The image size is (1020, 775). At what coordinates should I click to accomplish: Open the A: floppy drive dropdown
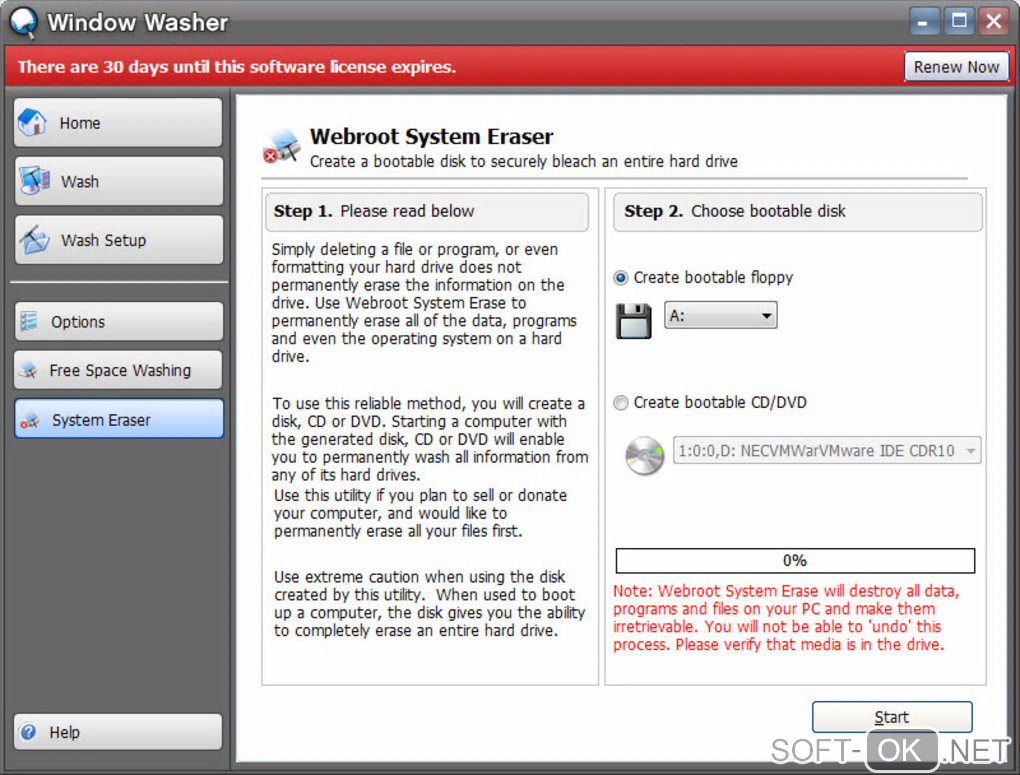(x=720, y=316)
